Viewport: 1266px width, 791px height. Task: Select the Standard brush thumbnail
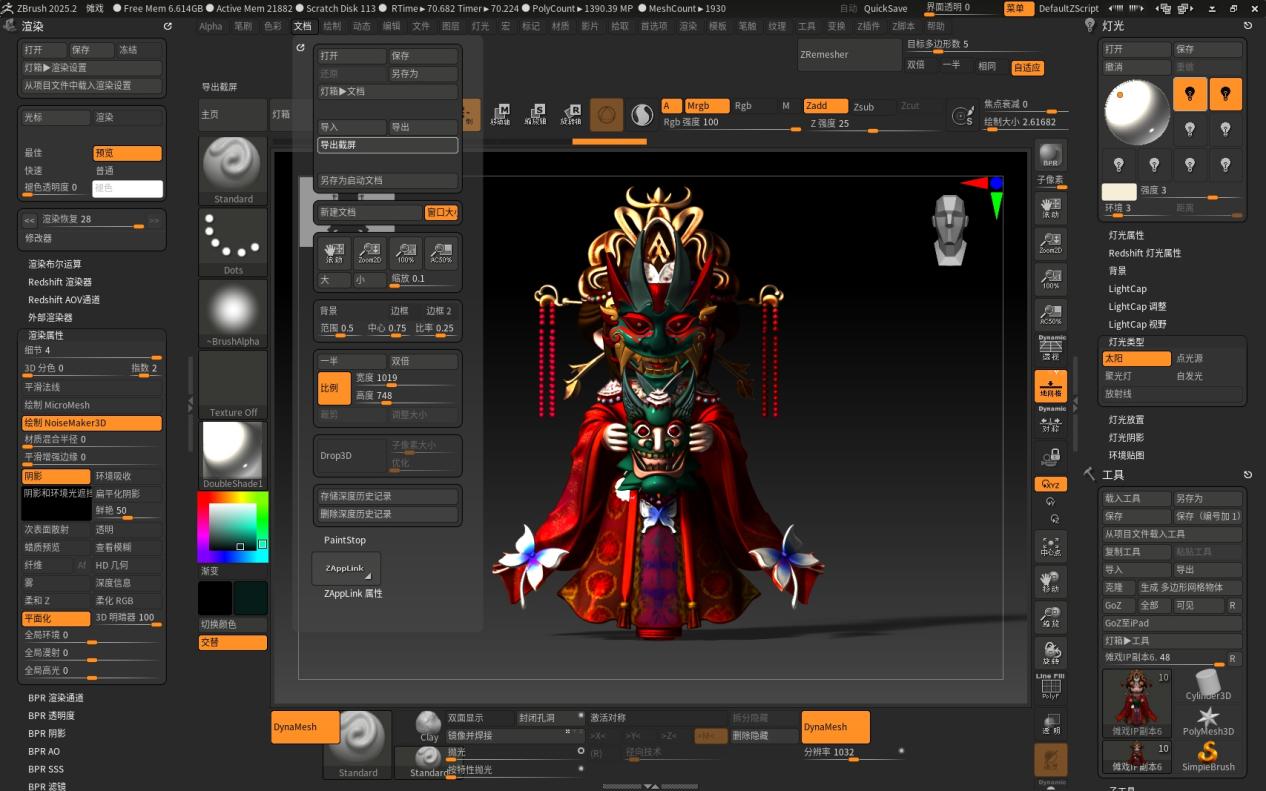point(233,170)
